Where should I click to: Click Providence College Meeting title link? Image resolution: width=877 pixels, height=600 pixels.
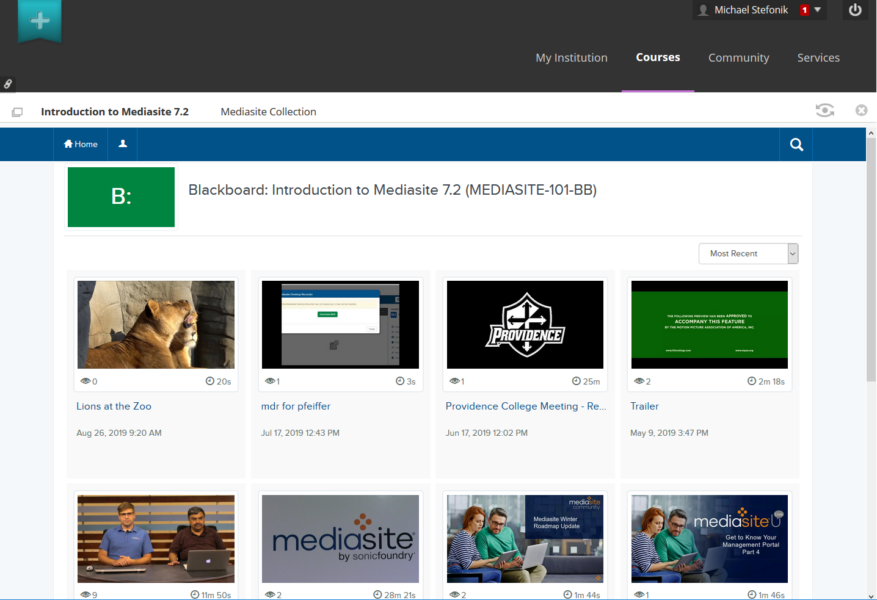point(526,406)
